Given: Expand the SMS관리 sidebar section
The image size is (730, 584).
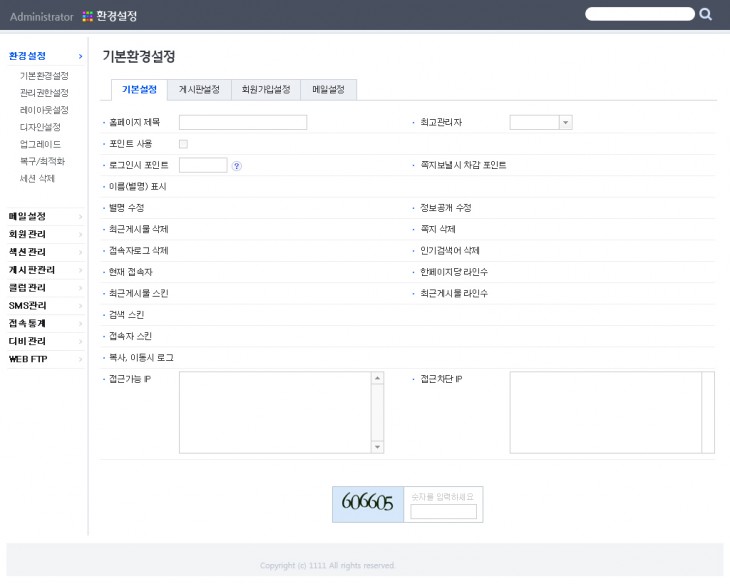Looking at the screenshot, I should 45,306.
